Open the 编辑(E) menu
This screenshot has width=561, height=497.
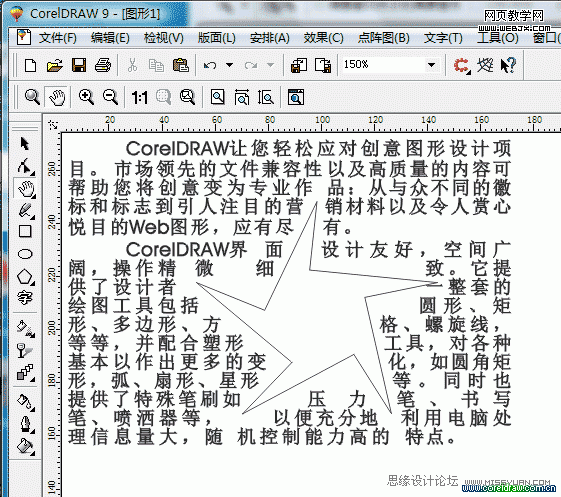pos(110,38)
